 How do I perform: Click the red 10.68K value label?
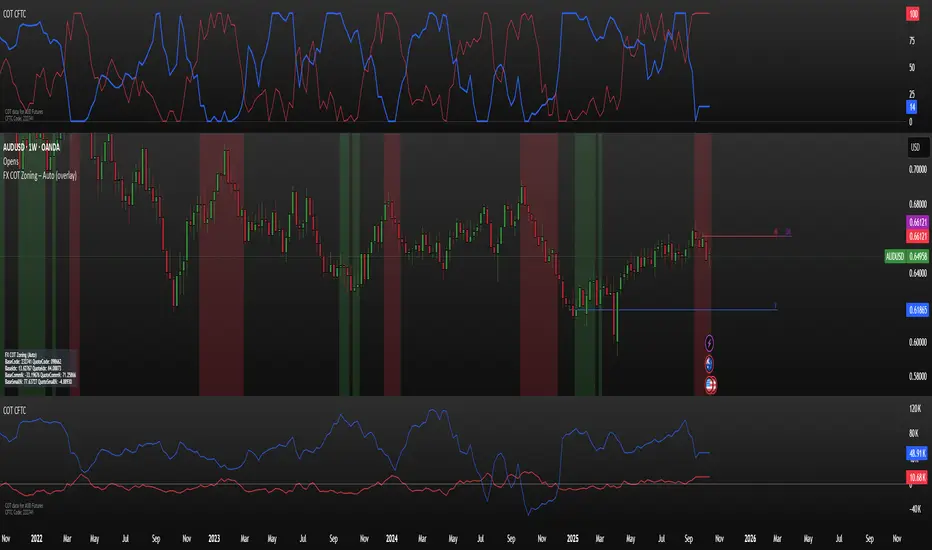click(914, 477)
